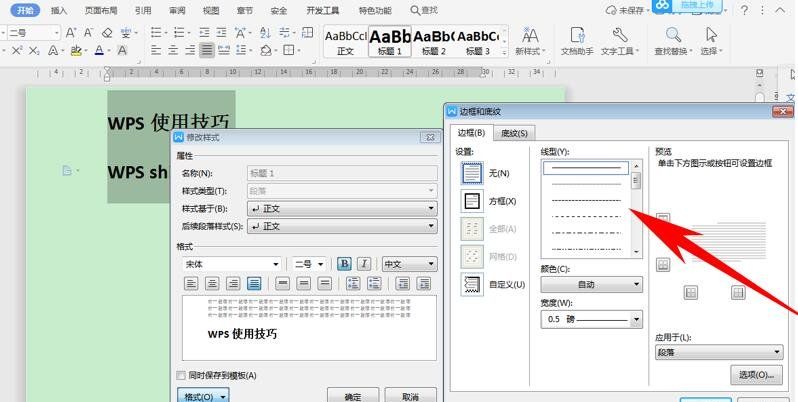Viewport: 798px width, 402px height.
Task: Select the solid line in 线型 list
Action: coord(586,167)
